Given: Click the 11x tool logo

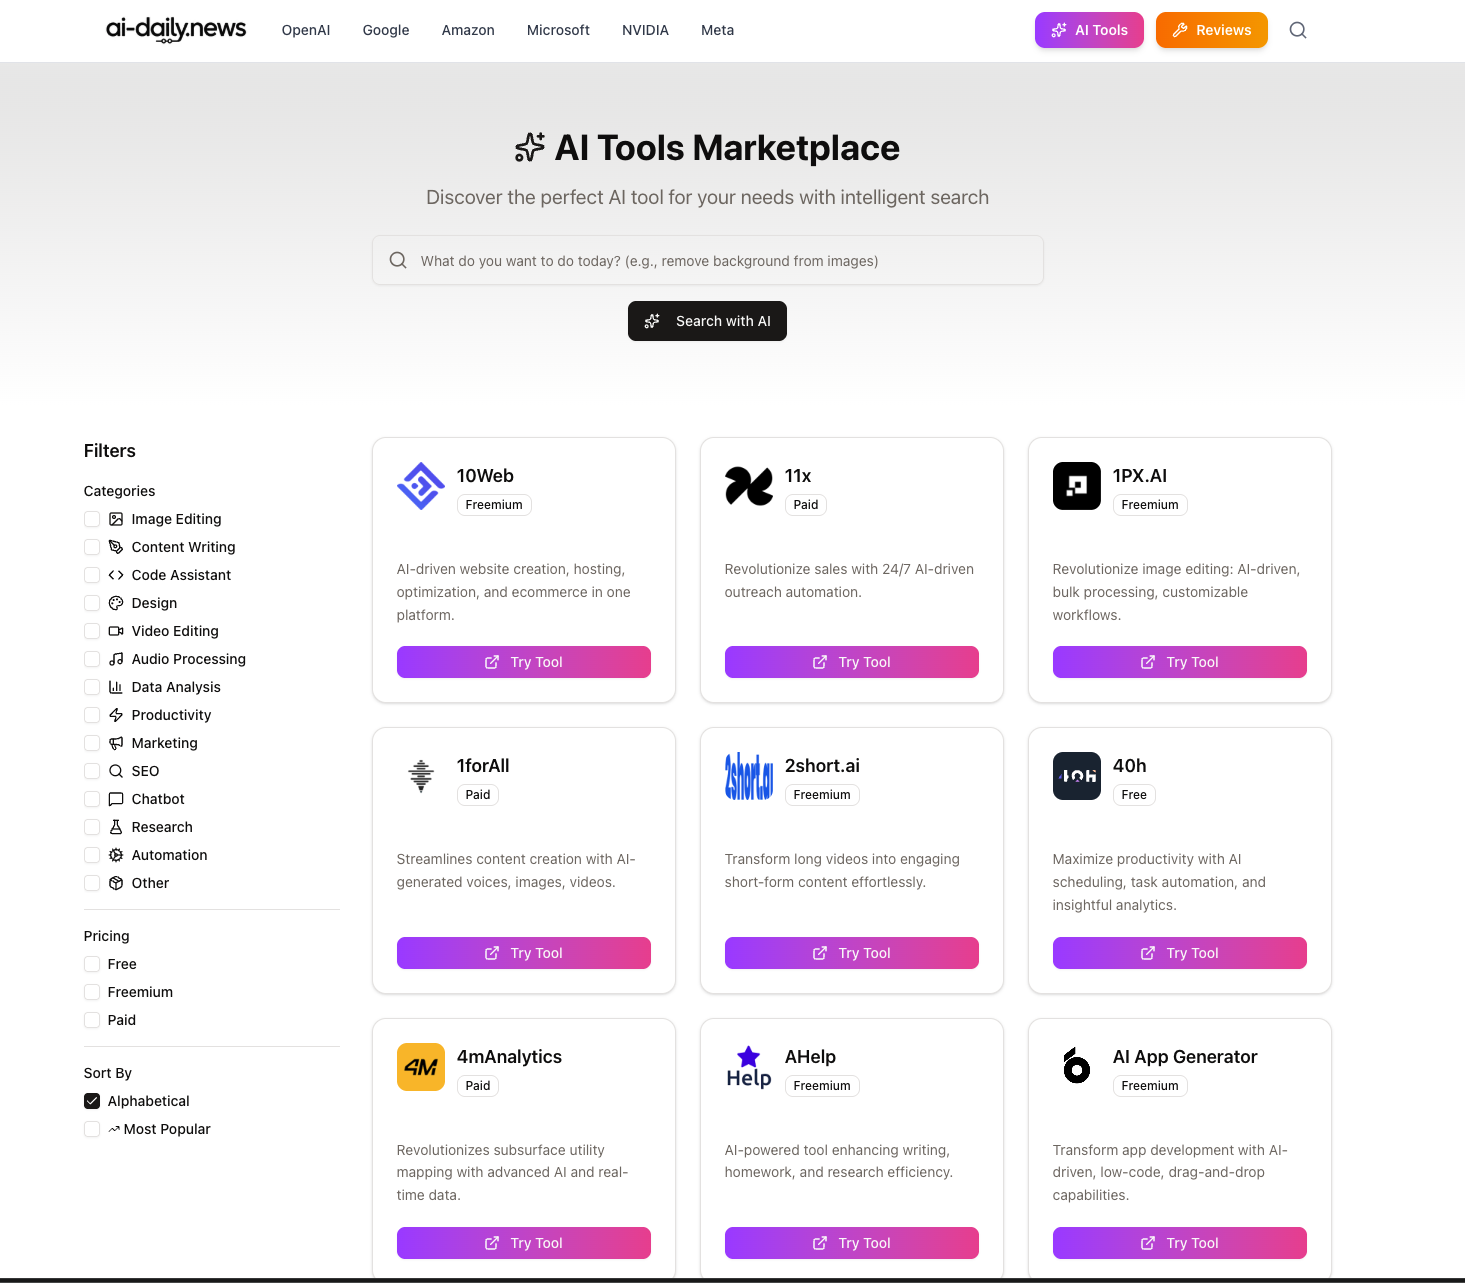Looking at the screenshot, I should point(748,486).
